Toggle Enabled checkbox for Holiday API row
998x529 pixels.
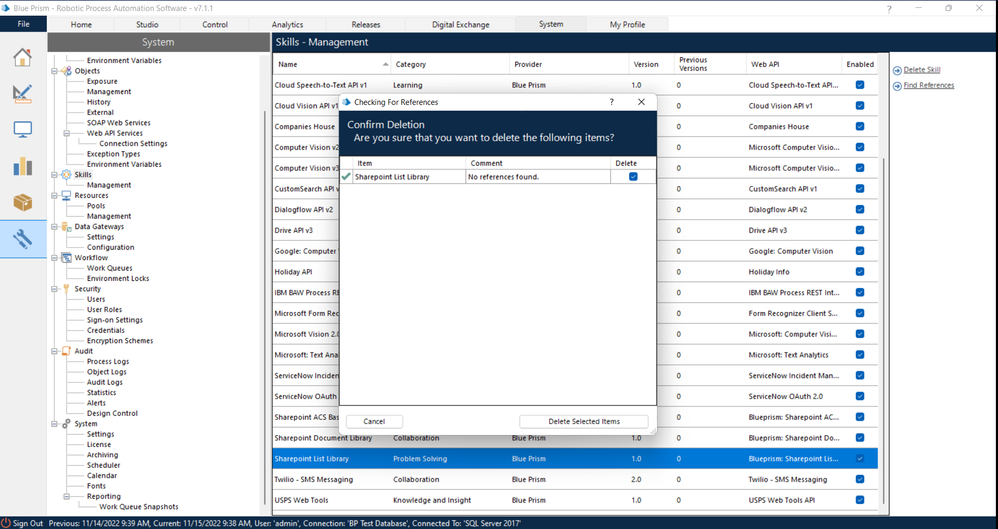point(860,272)
